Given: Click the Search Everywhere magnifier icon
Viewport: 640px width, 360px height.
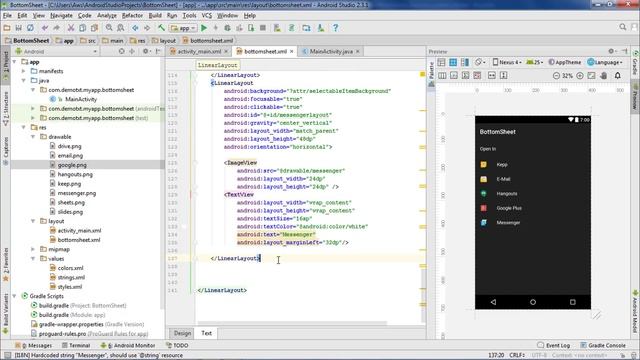Looking at the screenshot, I should point(622,27).
